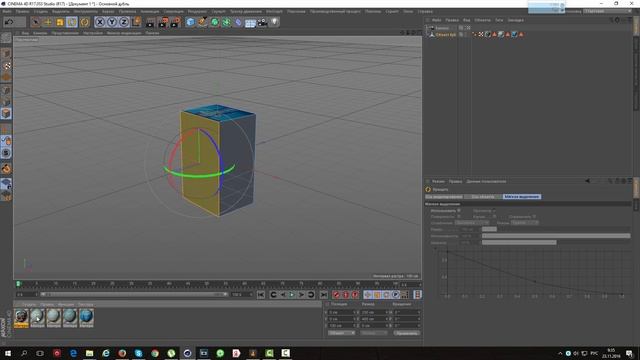Click the Make Editable icon in left palette

pos(6,38)
